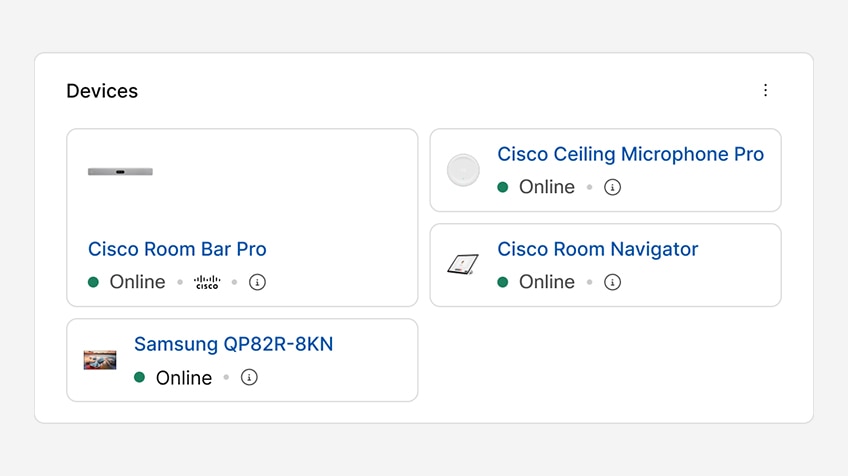Click the Online status of Cisco Room Bar Pro

(x=137, y=282)
